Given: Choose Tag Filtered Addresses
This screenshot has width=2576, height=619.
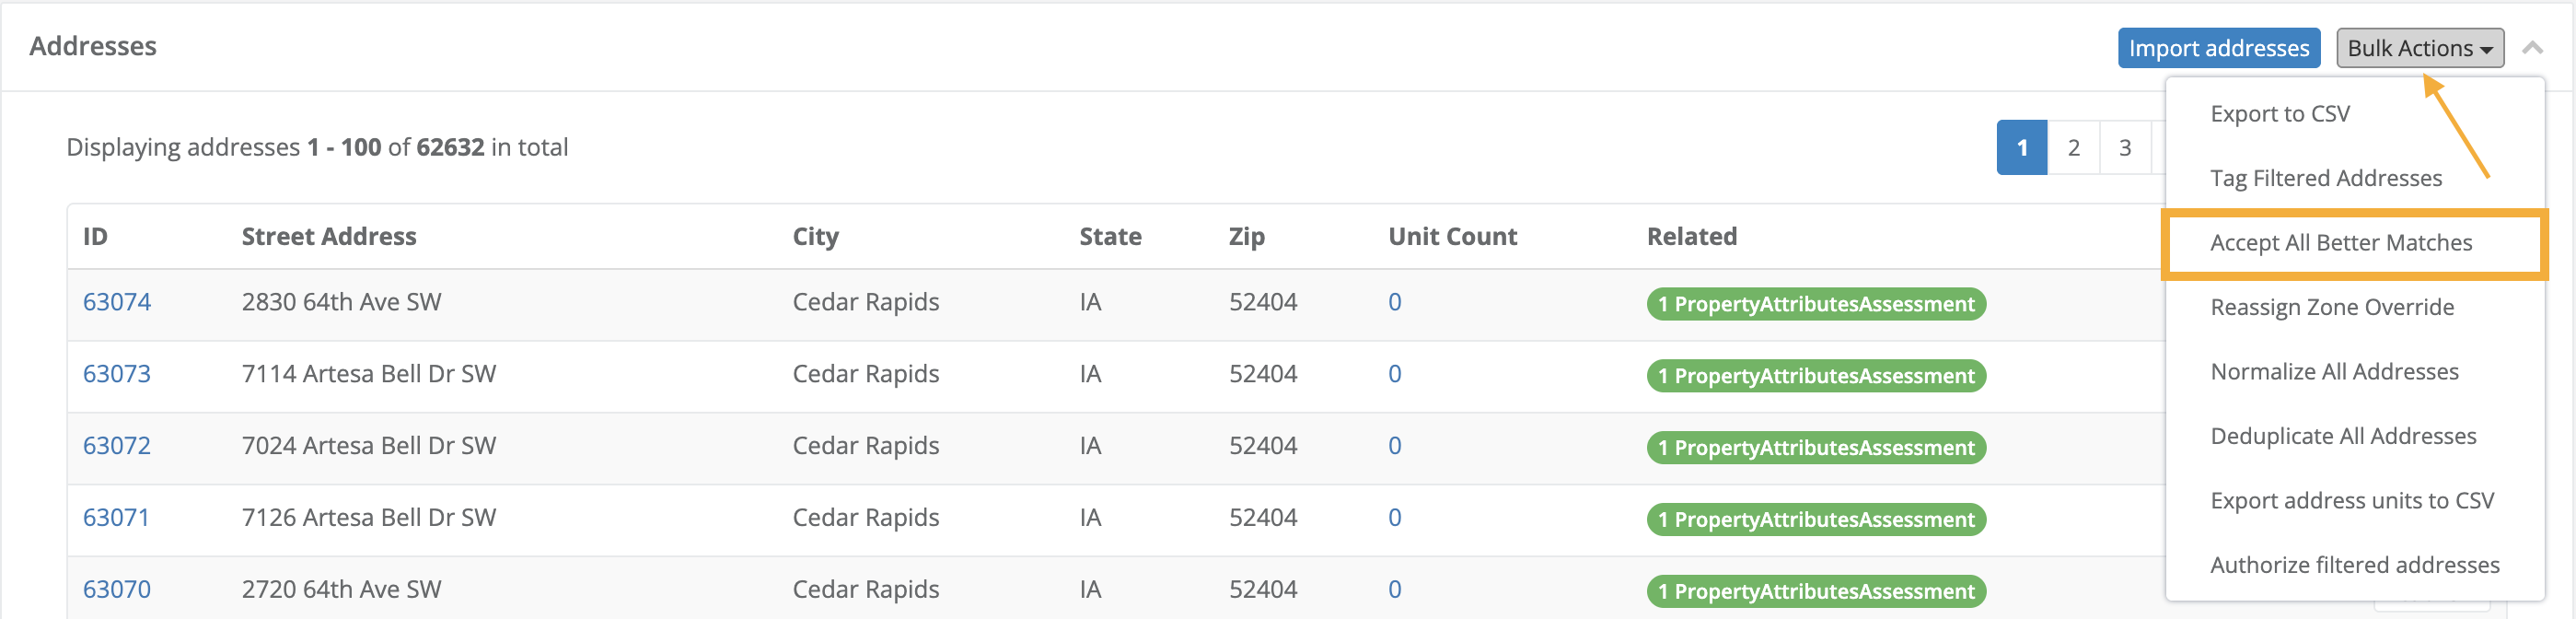Looking at the screenshot, I should click(x=2325, y=178).
